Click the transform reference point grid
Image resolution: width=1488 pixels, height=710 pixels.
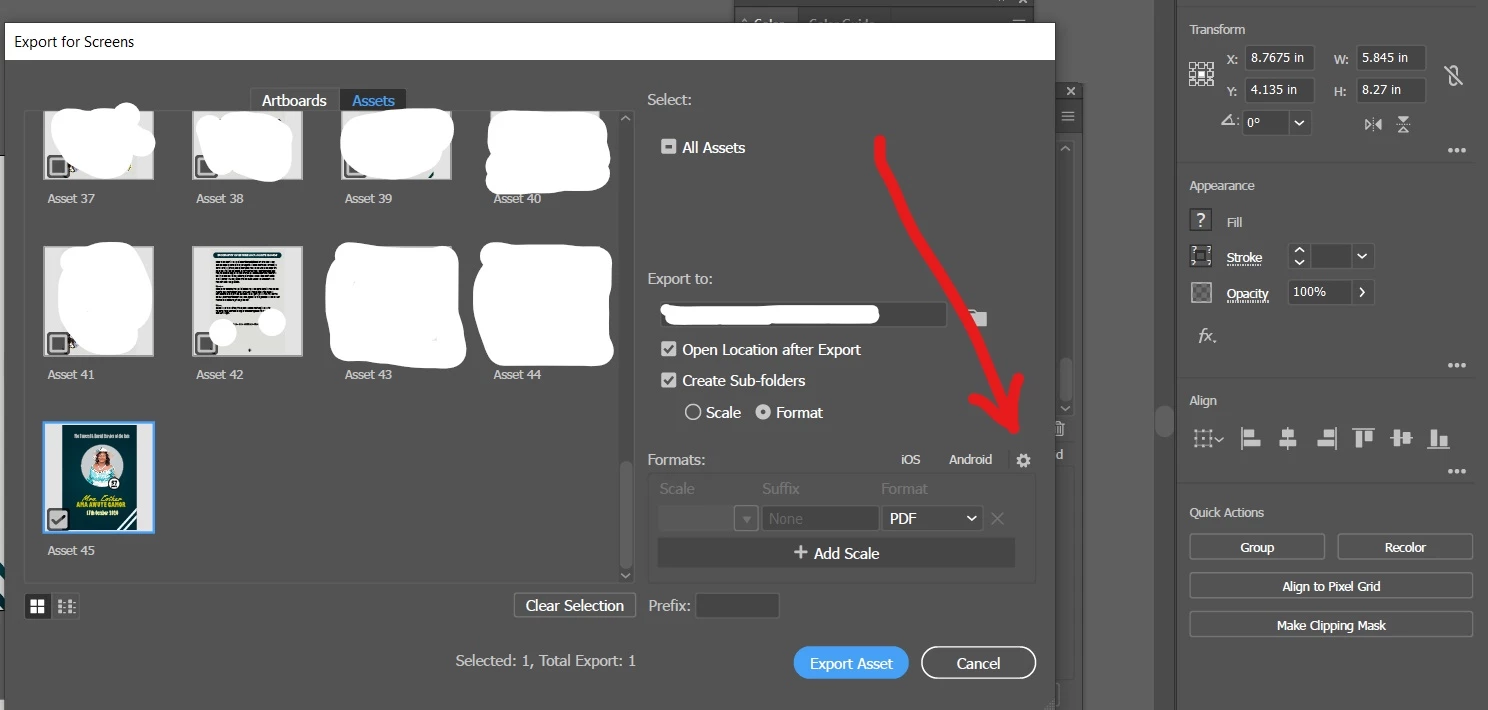click(x=1201, y=73)
